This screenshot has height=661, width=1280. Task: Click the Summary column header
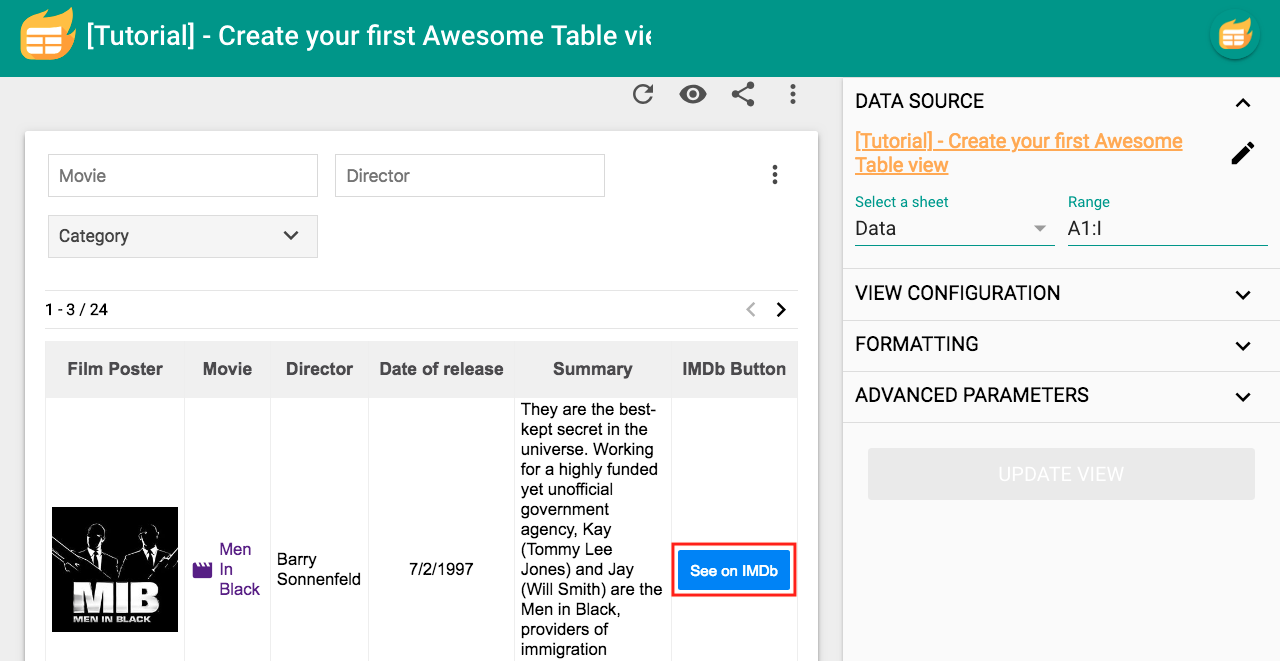[x=592, y=369]
